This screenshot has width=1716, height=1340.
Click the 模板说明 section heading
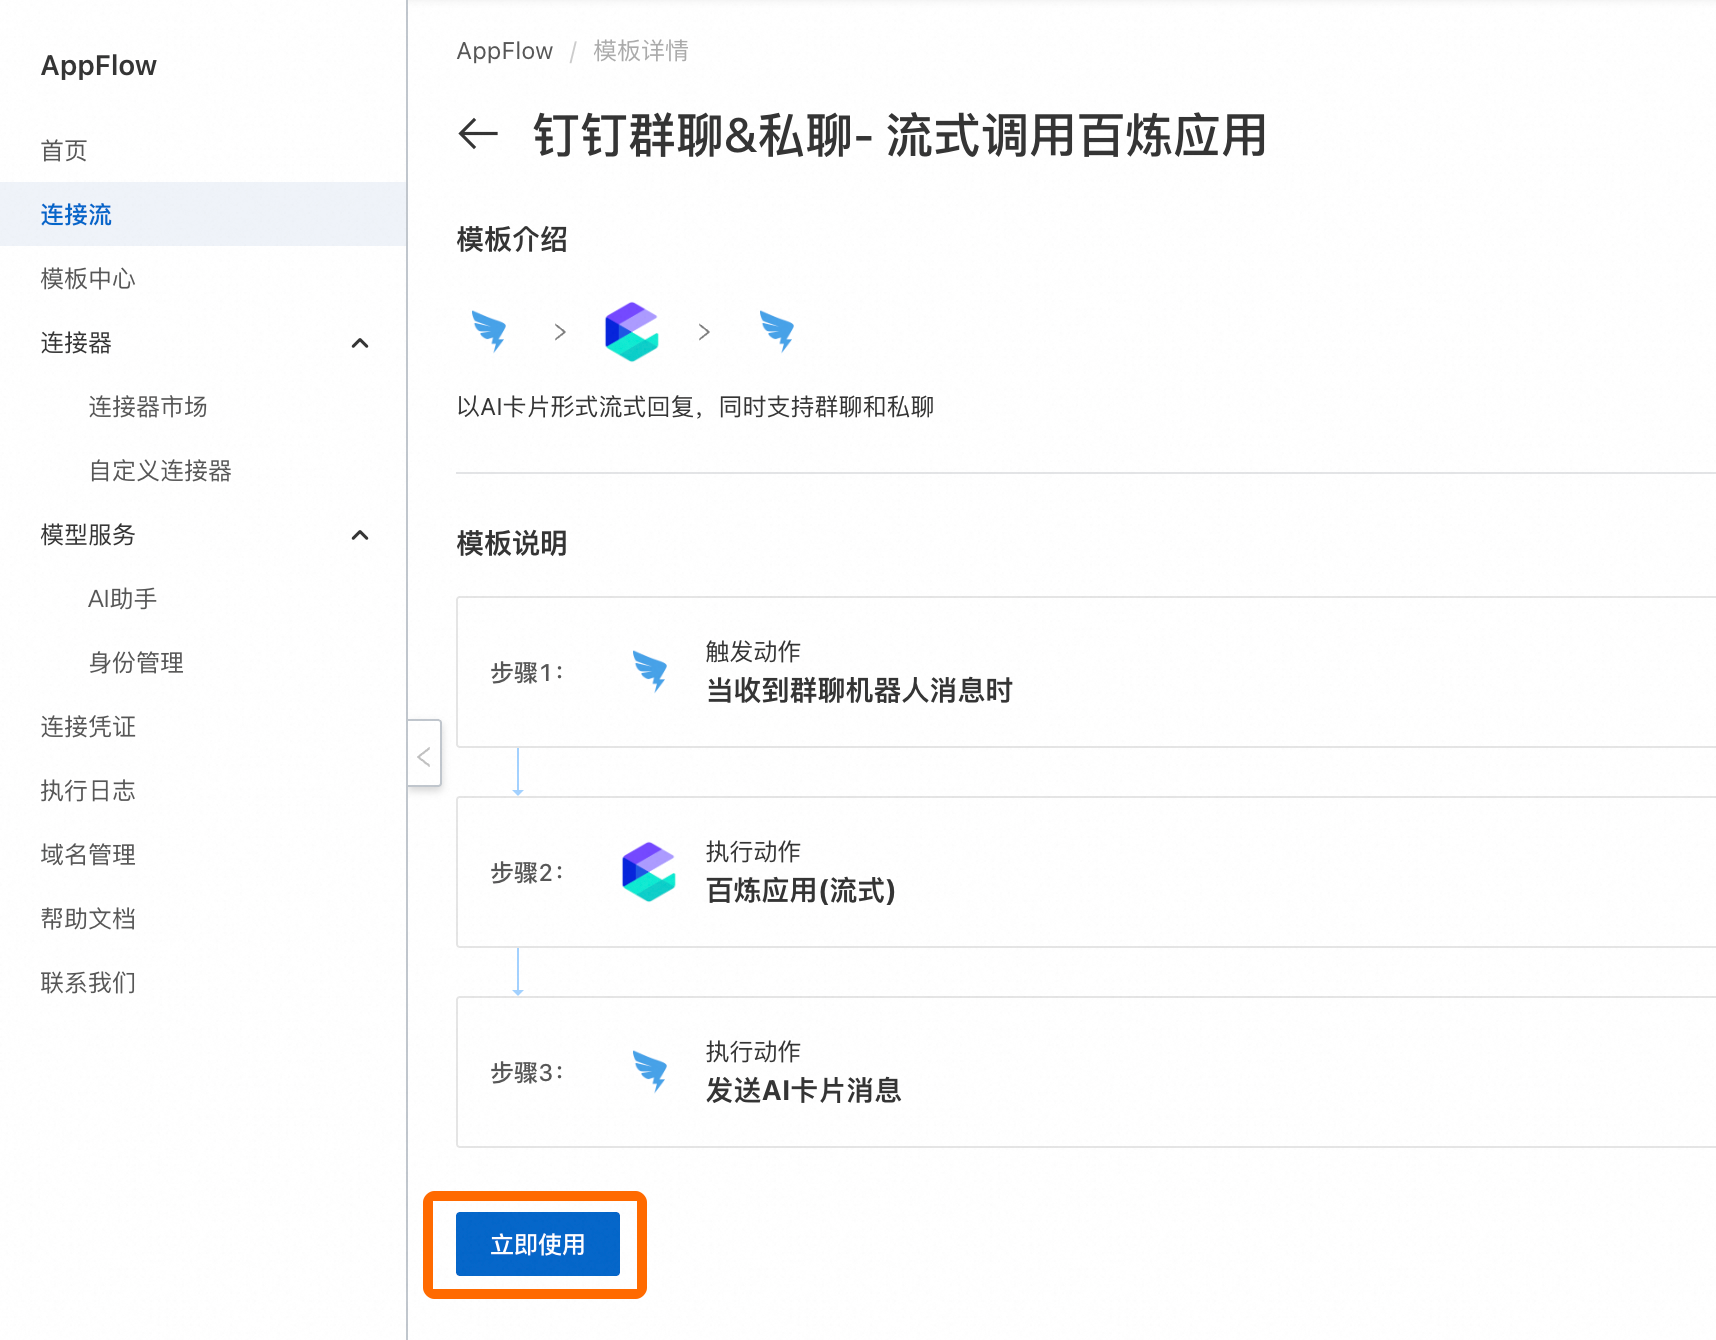pyautogui.click(x=512, y=544)
